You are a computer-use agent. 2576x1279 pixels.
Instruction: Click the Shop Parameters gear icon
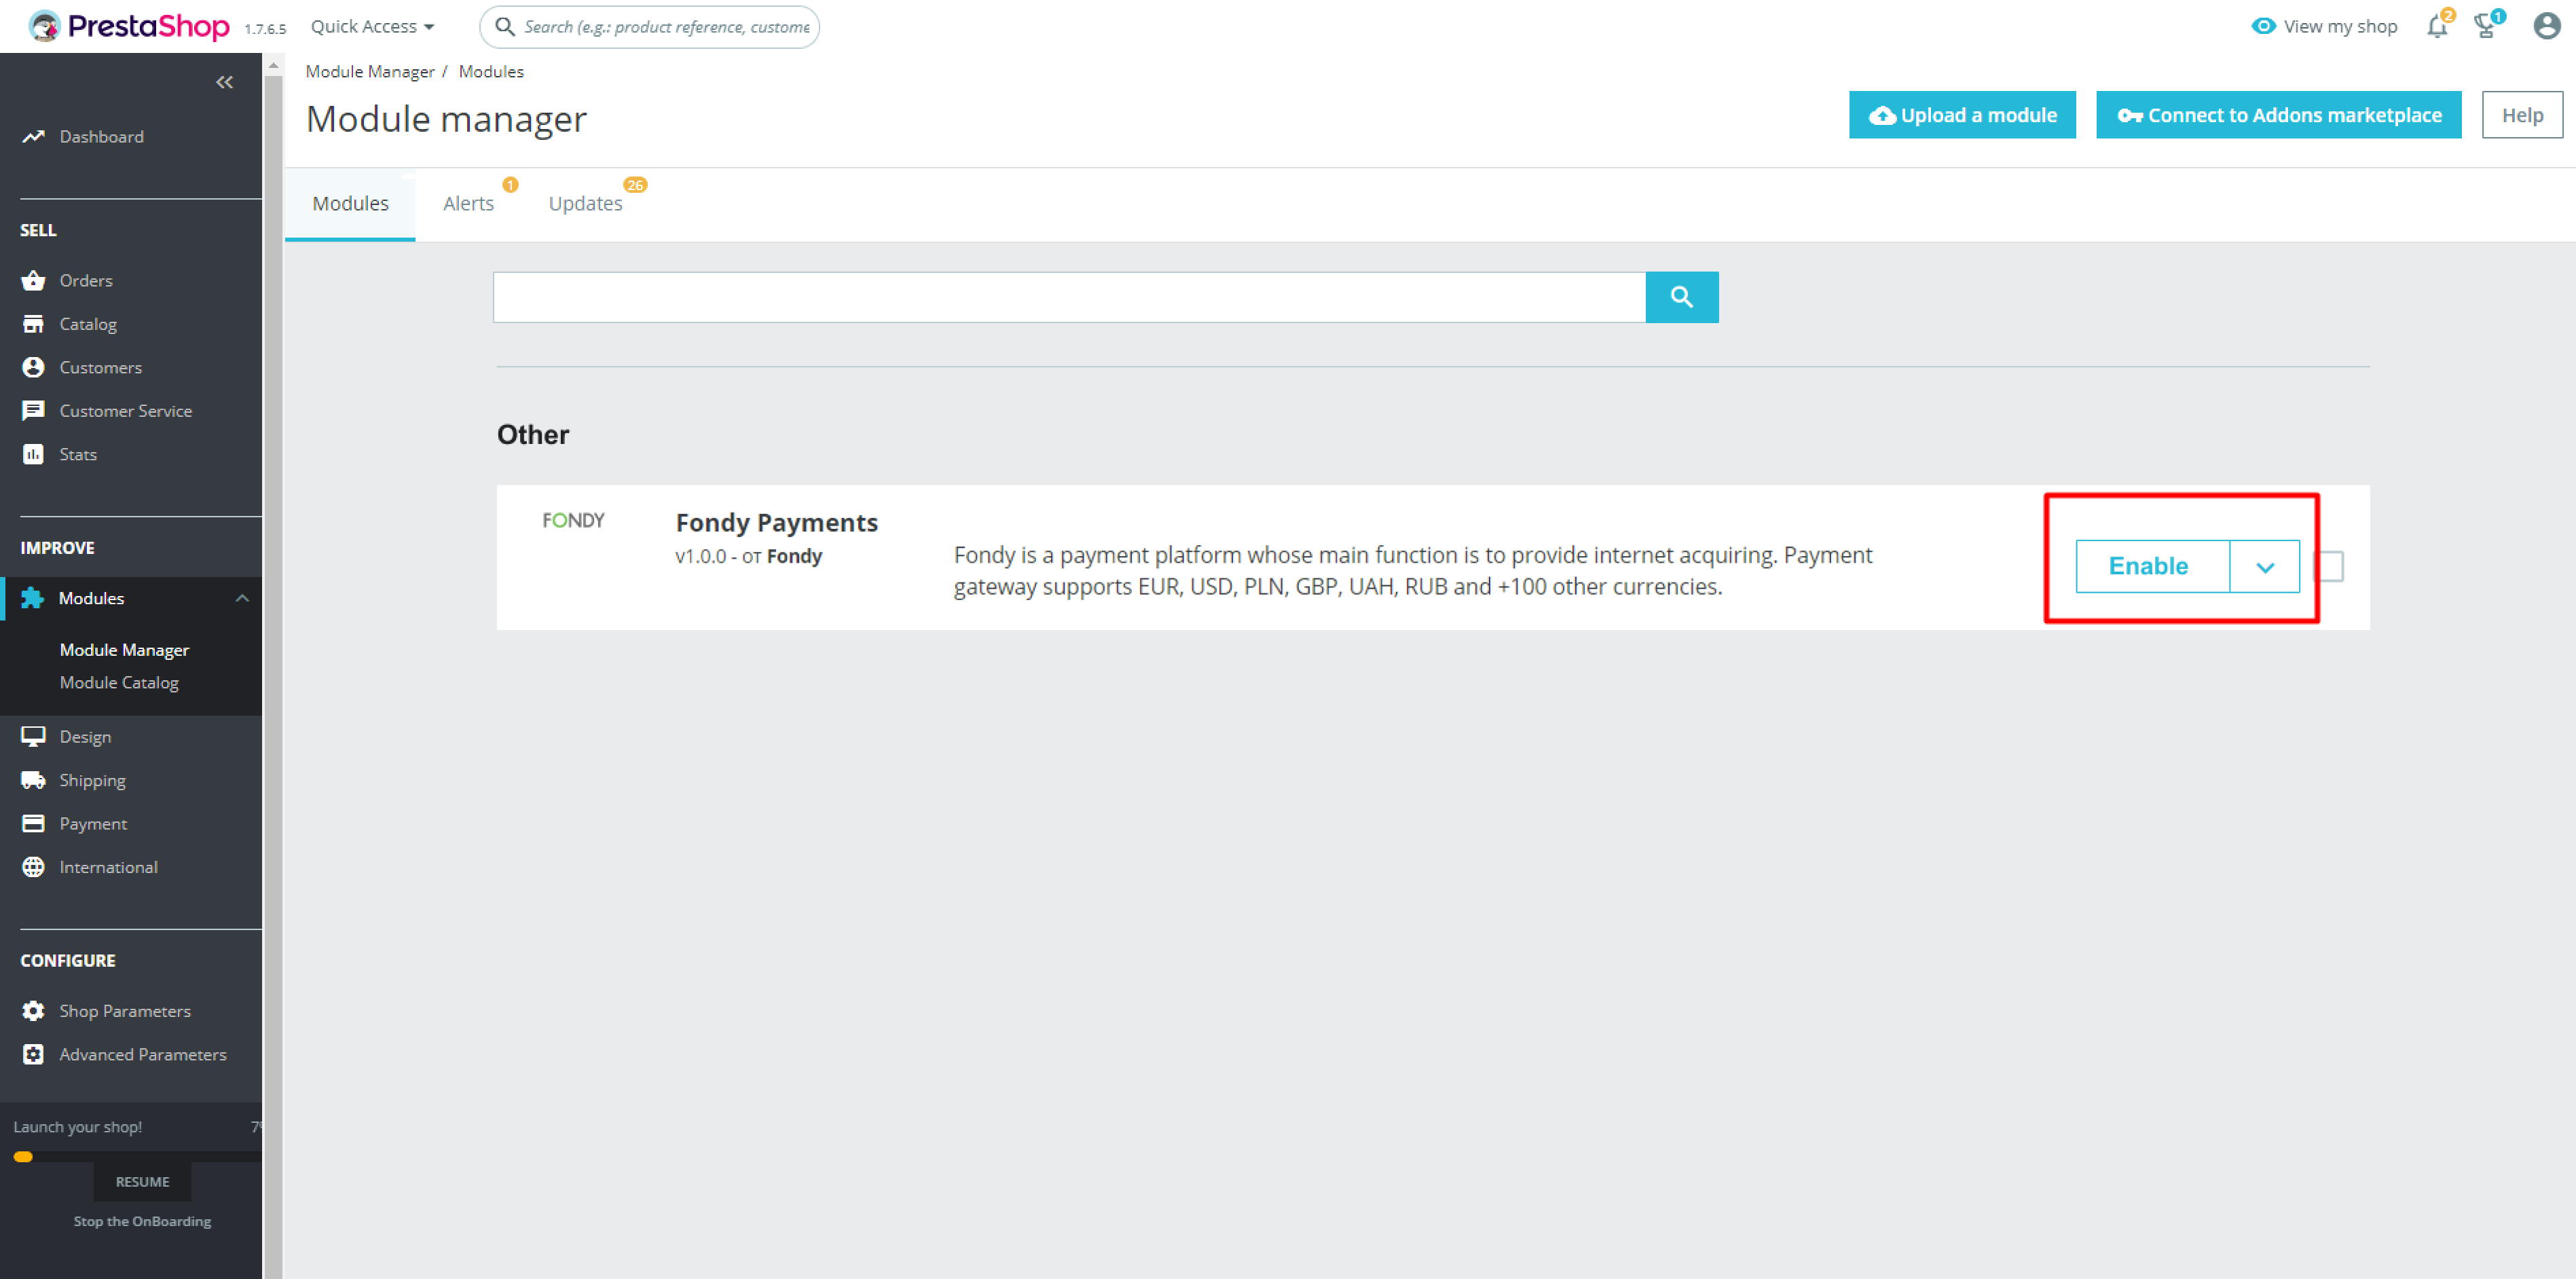33,1011
